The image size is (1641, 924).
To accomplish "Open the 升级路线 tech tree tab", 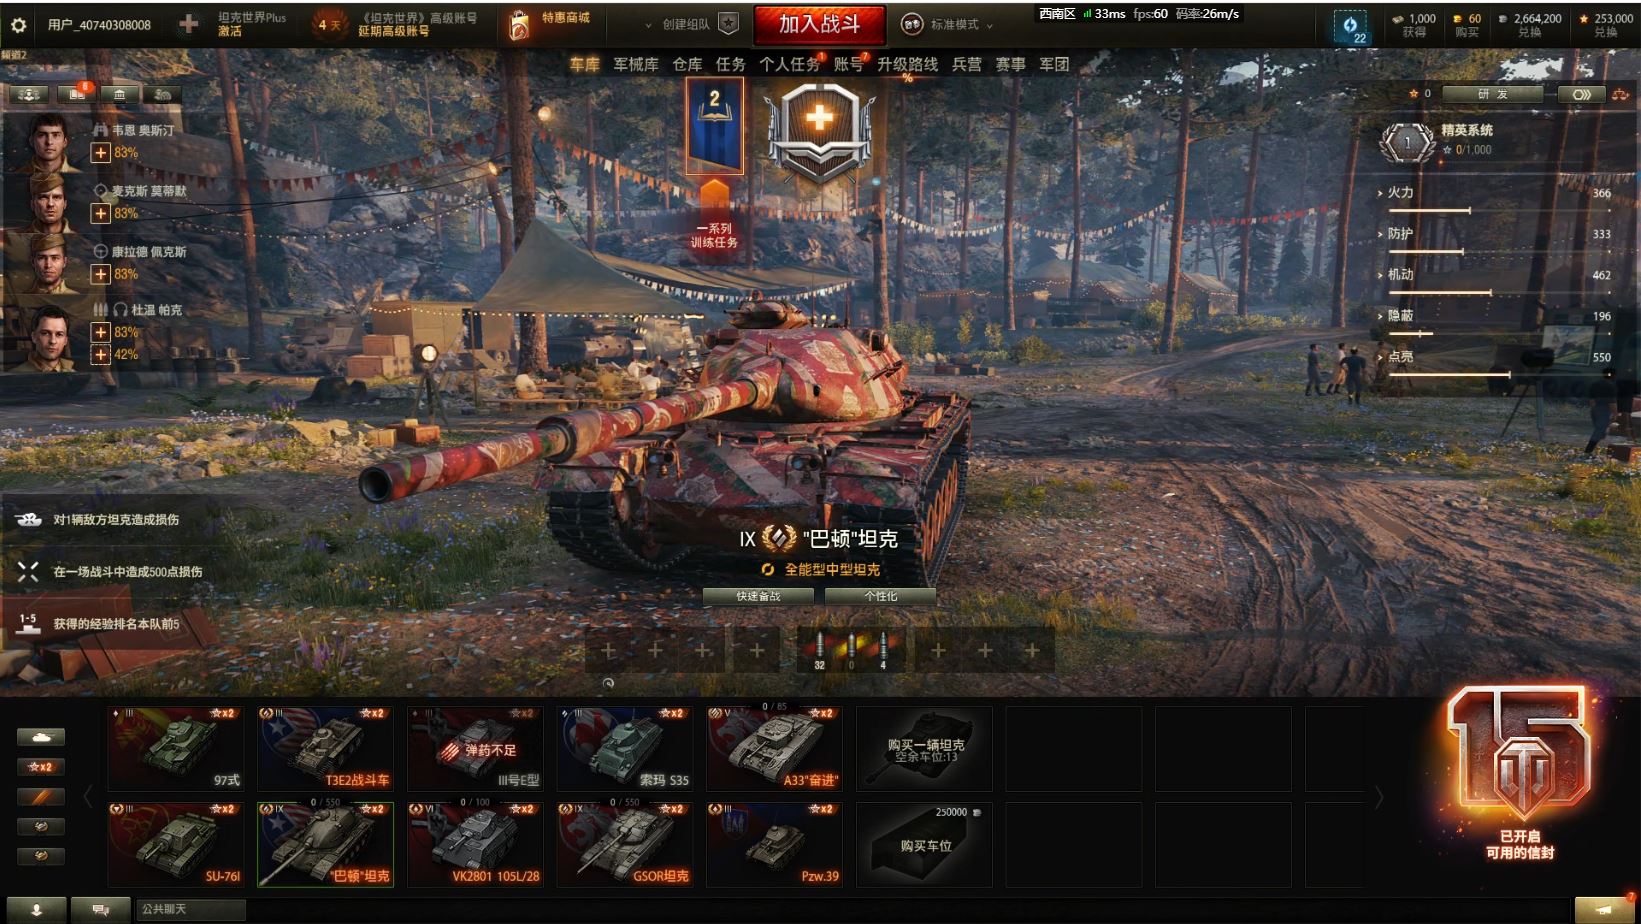I will click(x=907, y=64).
